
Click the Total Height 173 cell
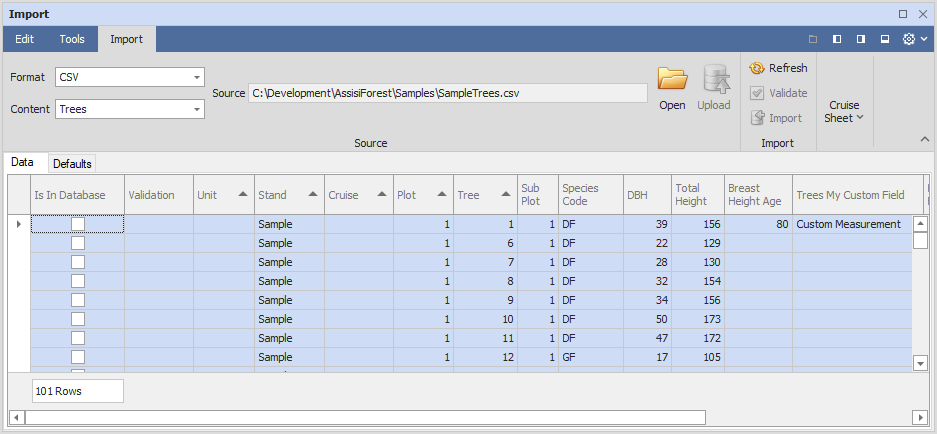(x=698, y=319)
